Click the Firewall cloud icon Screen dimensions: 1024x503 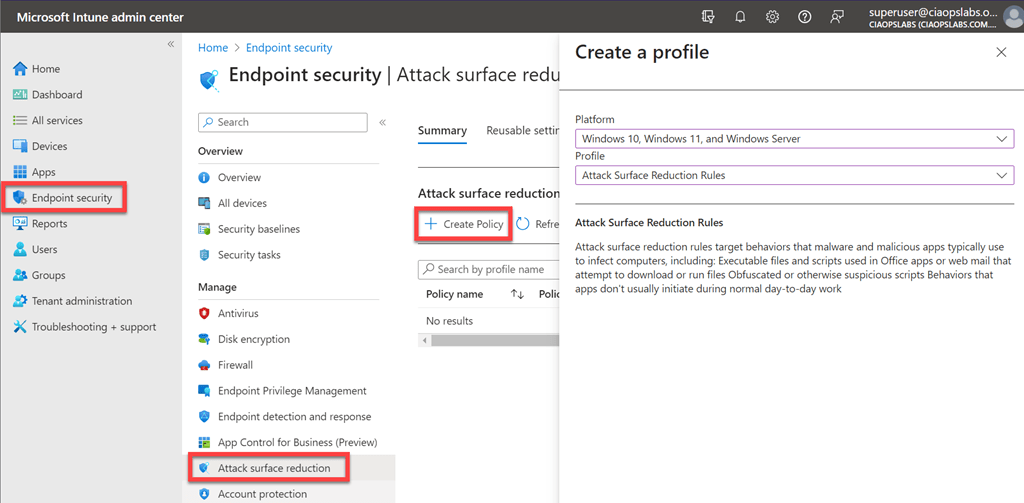point(204,365)
